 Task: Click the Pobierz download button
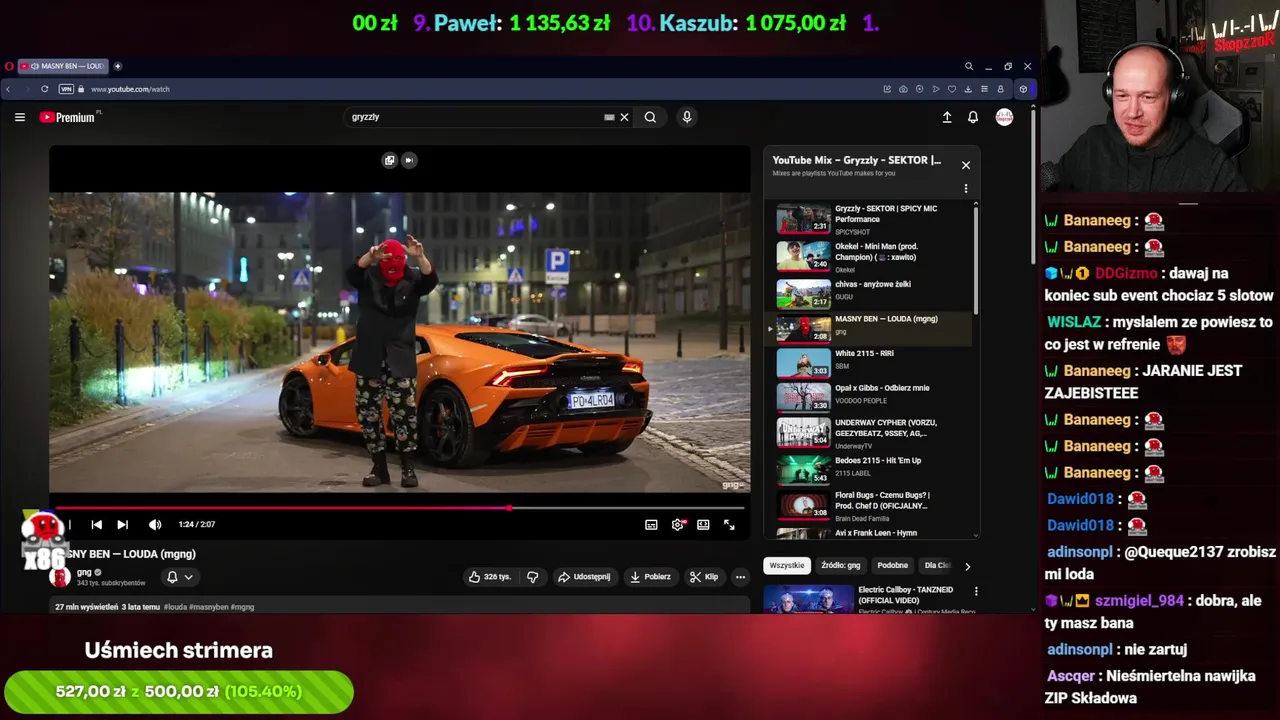click(650, 577)
